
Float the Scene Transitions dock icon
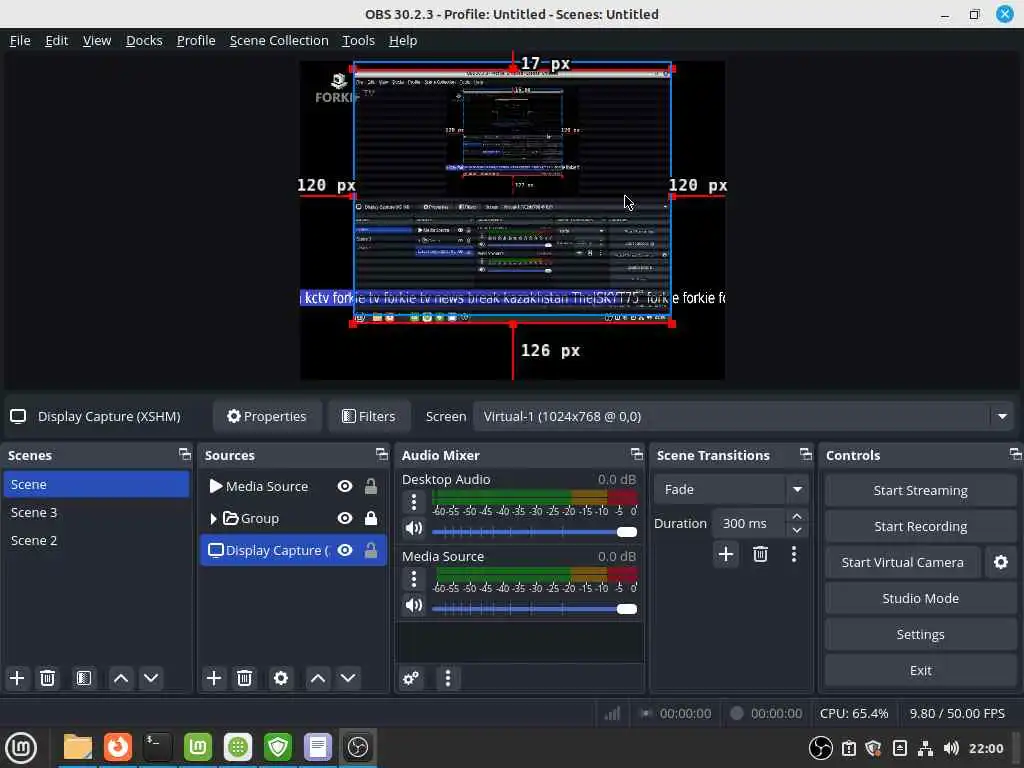click(x=806, y=454)
